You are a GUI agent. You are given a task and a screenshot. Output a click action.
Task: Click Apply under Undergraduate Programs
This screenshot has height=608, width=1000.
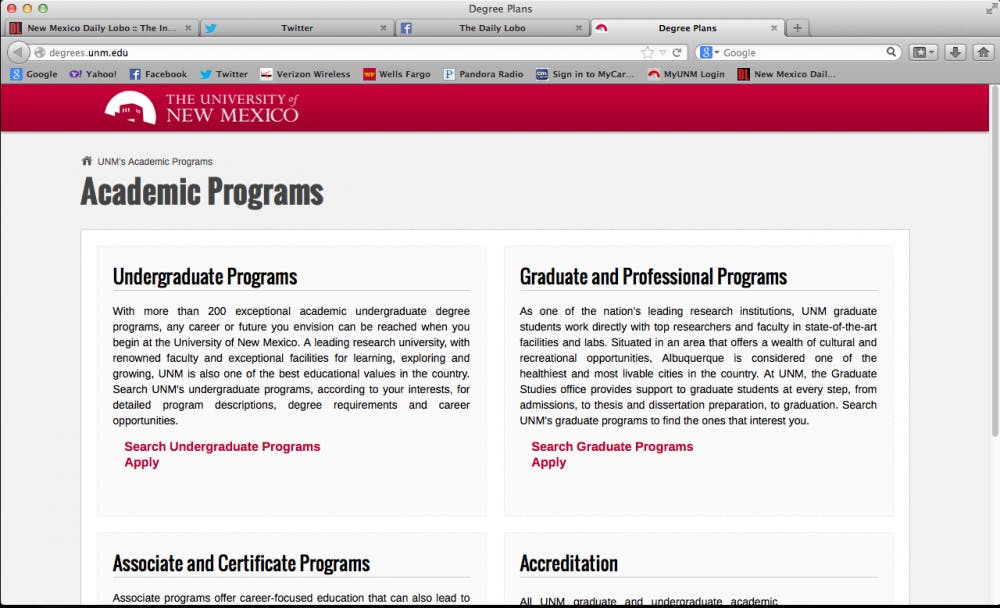click(x=141, y=462)
